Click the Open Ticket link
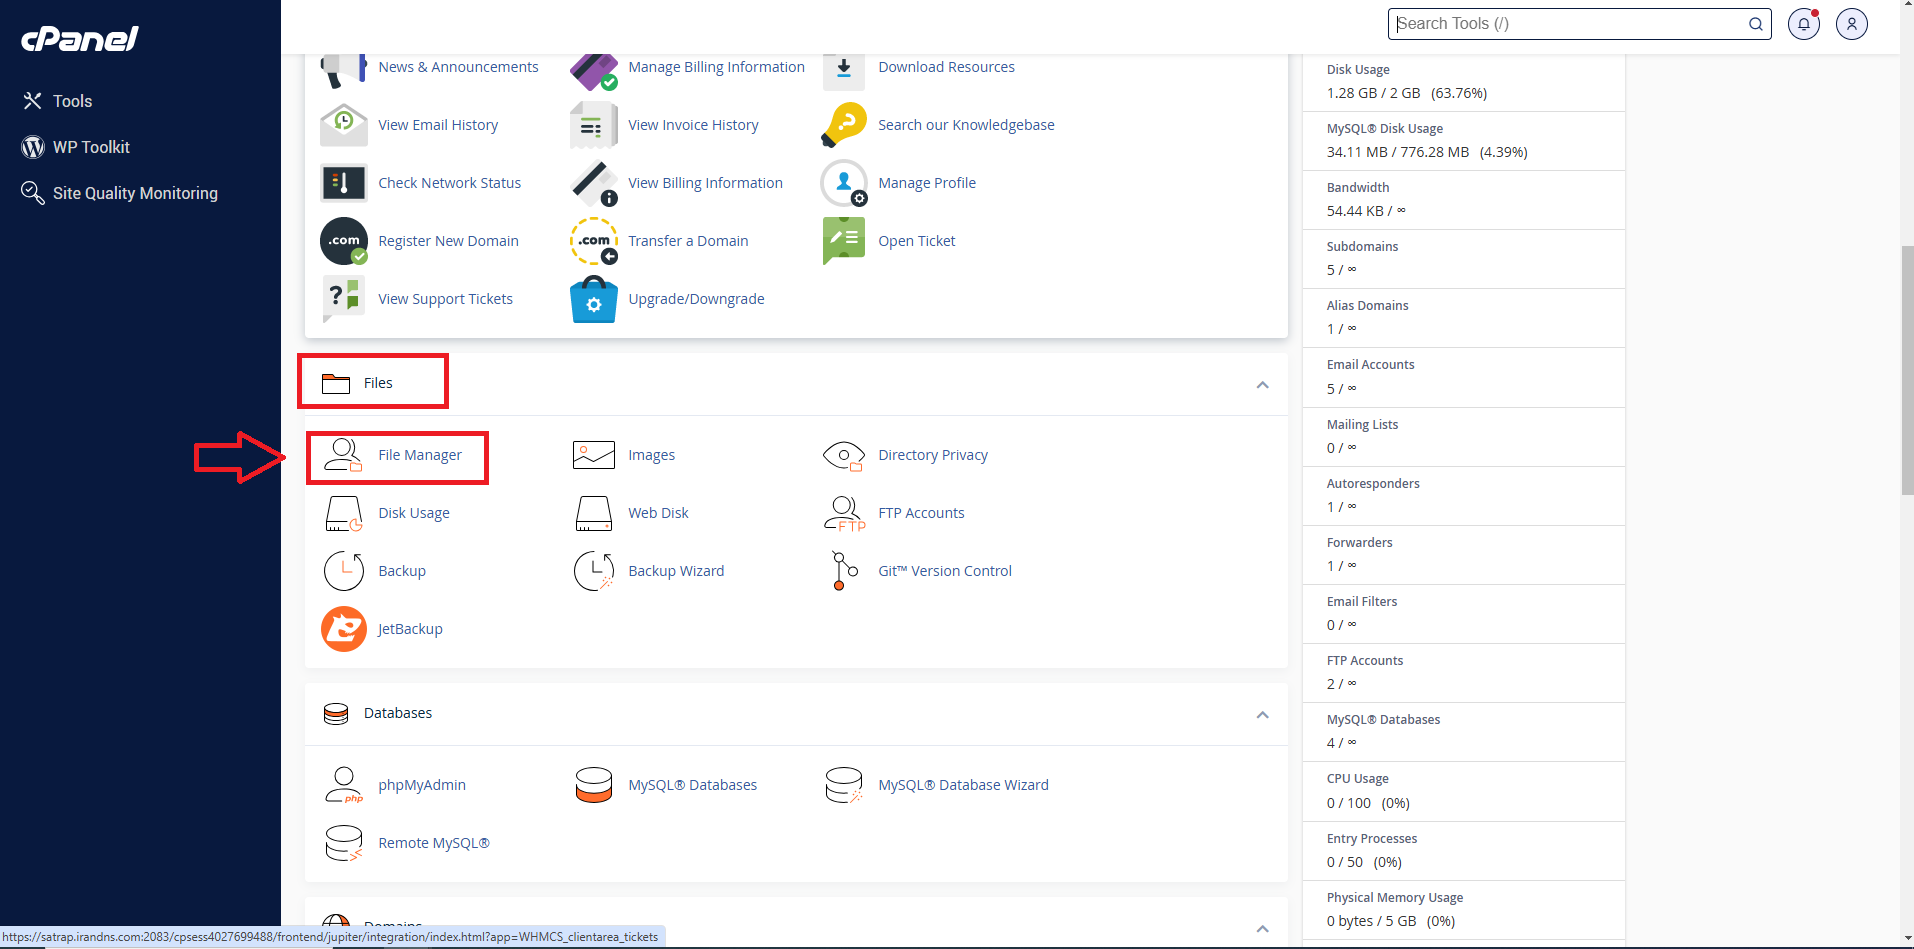1914x949 pixels. pos(916,241)
